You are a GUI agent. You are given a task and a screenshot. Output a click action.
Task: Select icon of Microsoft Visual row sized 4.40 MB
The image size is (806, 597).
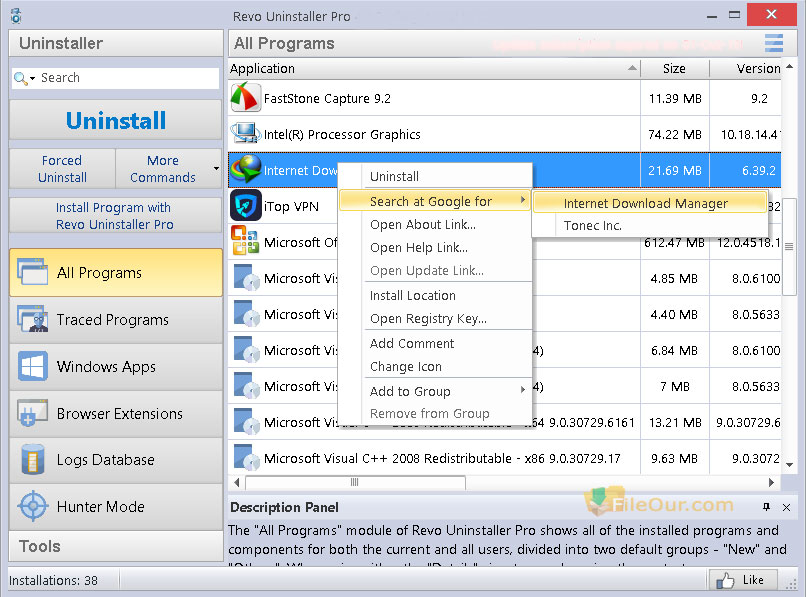tap(245, 313)
